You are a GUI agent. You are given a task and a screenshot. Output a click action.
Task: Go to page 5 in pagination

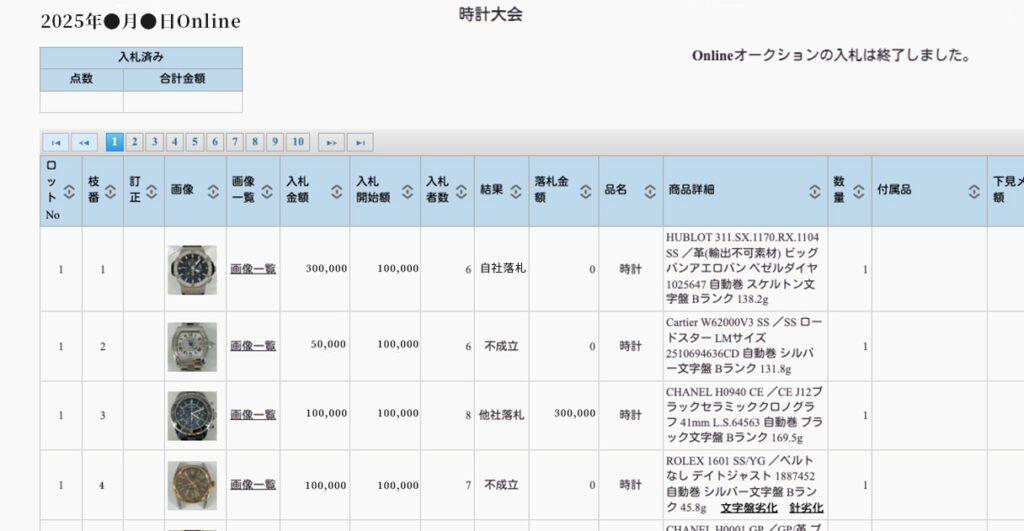tap(195, 142)
